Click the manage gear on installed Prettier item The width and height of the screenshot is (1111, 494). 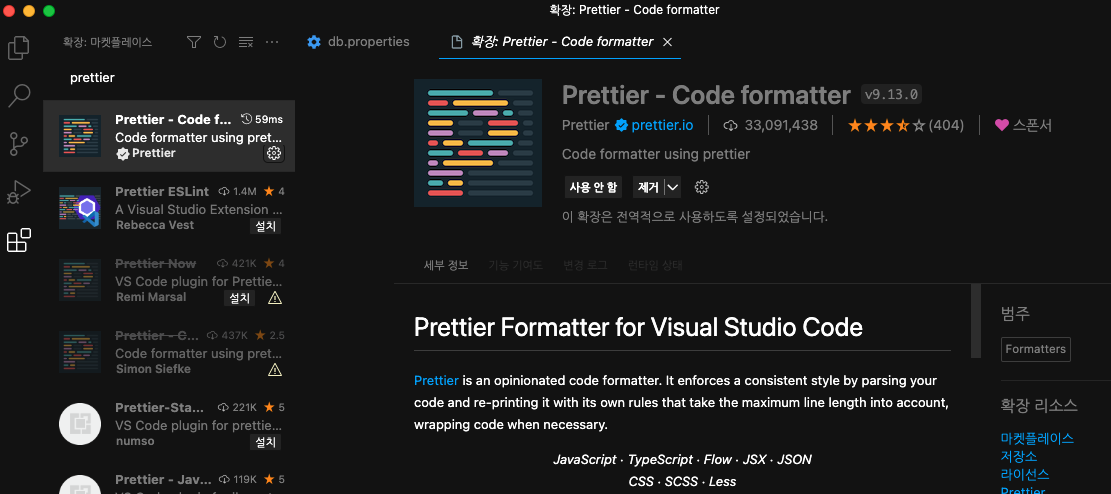(274, 153)
